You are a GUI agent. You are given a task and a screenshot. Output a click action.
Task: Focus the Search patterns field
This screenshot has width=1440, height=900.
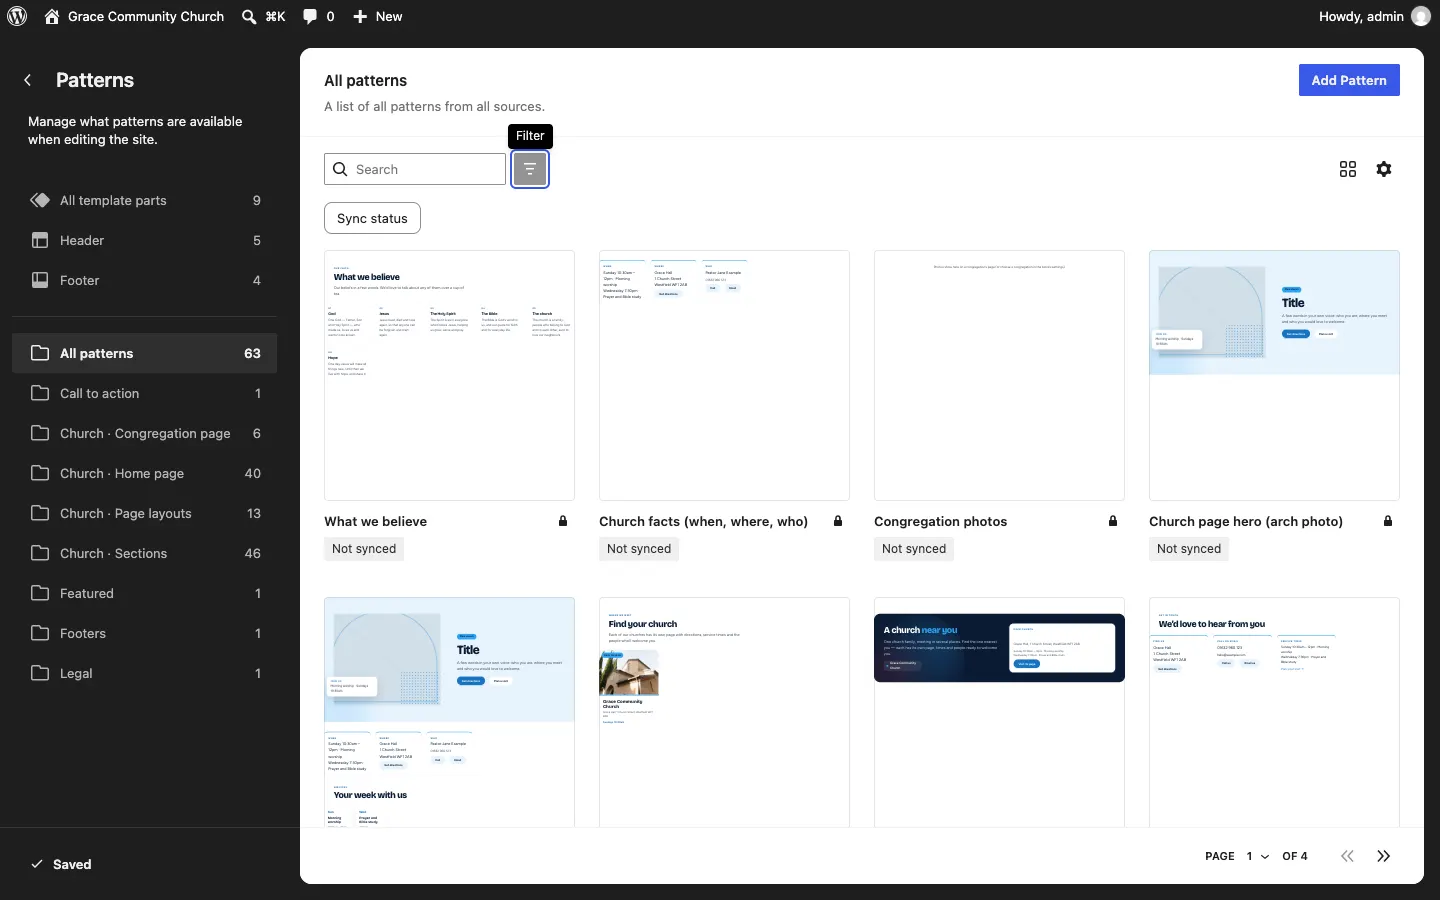point(415,169)
